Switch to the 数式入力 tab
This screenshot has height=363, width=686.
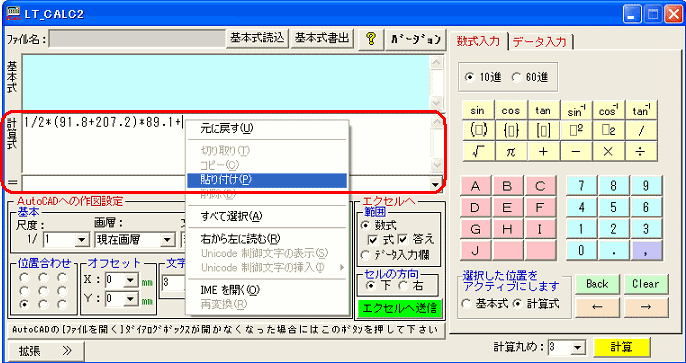(478, 42)
